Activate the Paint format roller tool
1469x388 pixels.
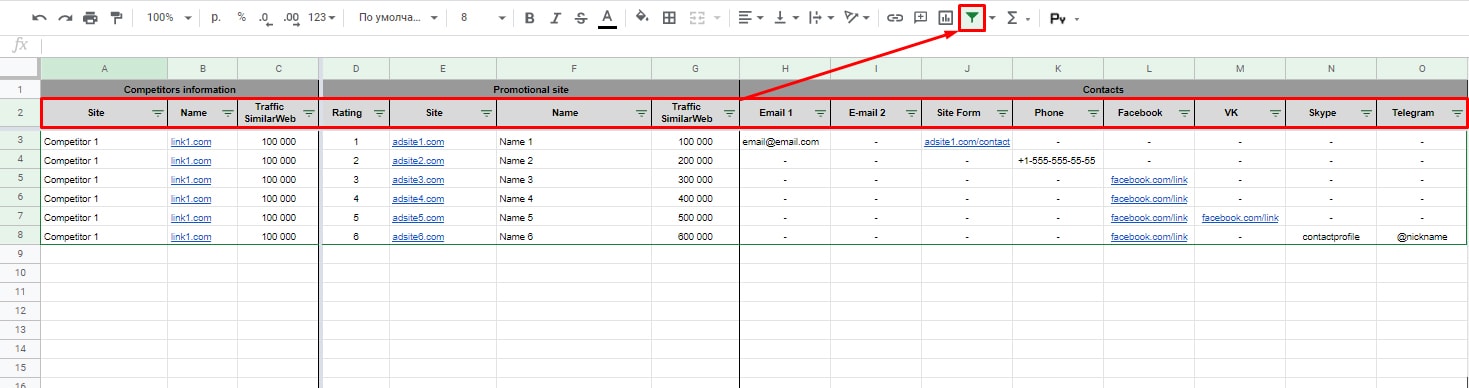click(117, 18)
